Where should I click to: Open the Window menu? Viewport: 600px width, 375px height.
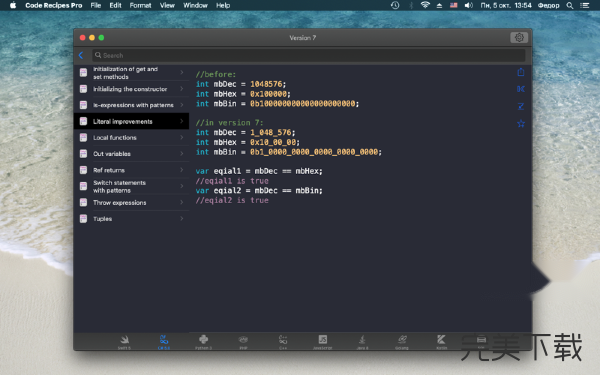[x=195, y=5]
